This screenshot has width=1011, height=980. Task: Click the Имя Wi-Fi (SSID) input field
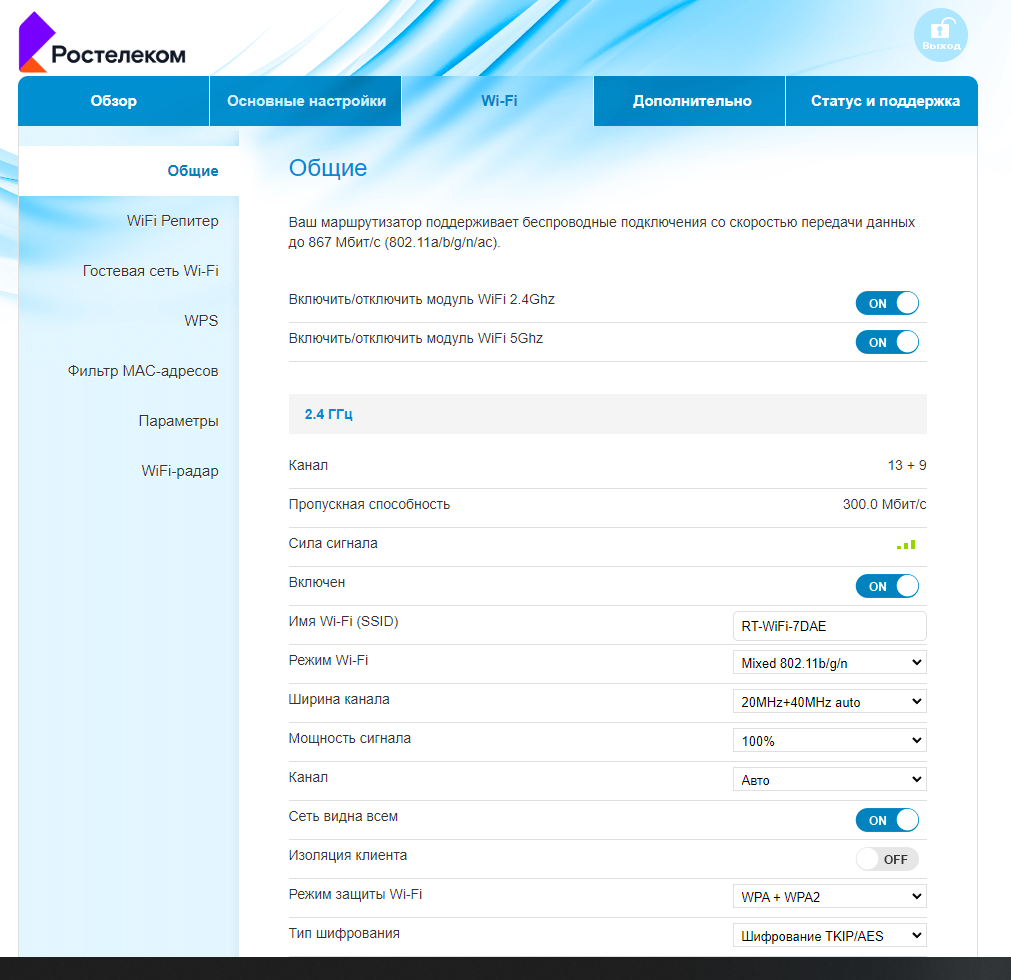tap(830, 626)
